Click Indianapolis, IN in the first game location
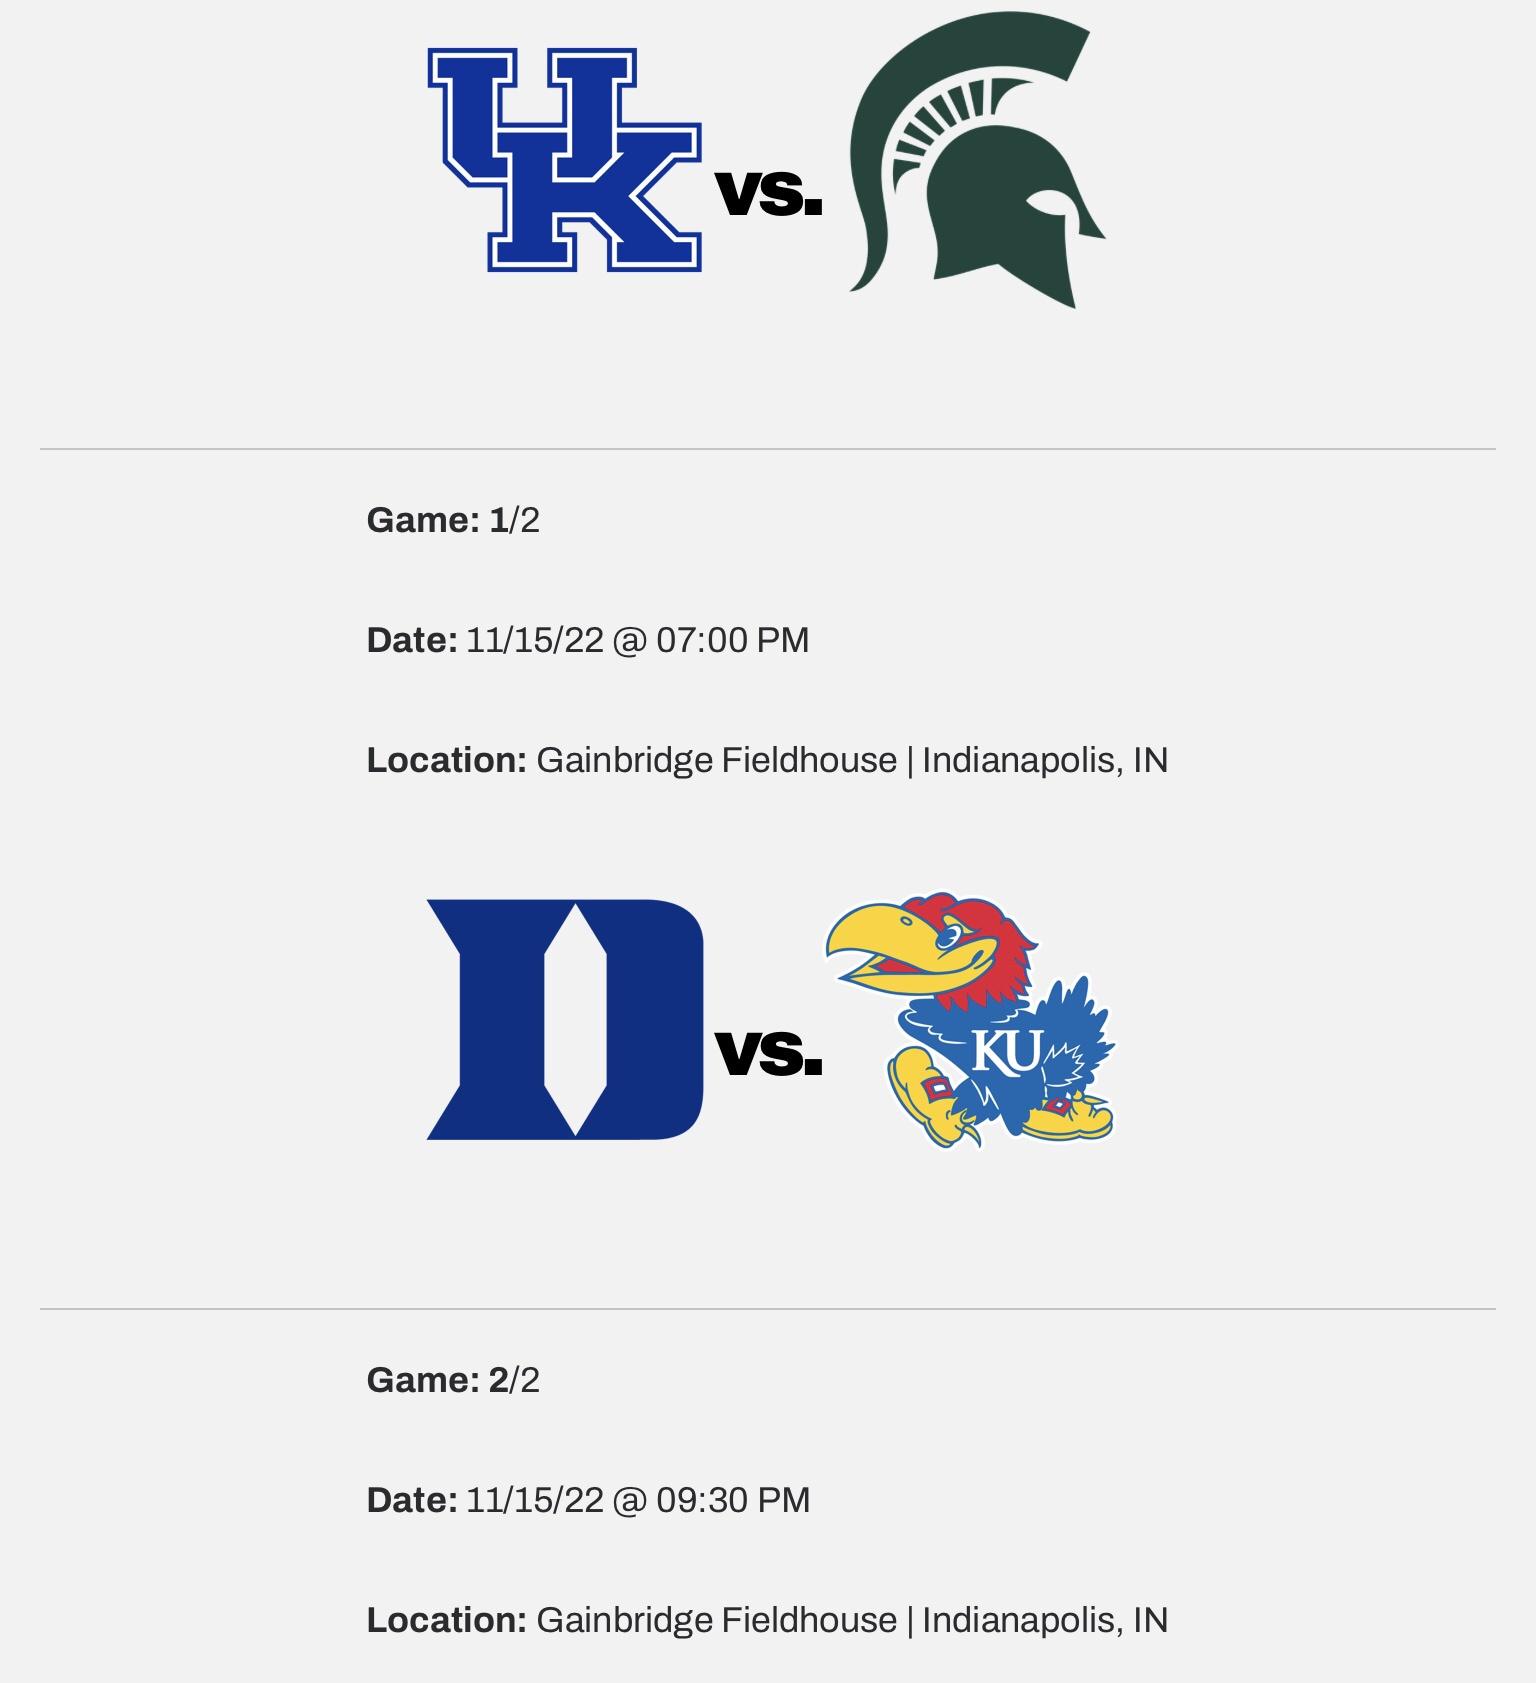This screenshot has height=1683, width=1536. pos(1045,760)
